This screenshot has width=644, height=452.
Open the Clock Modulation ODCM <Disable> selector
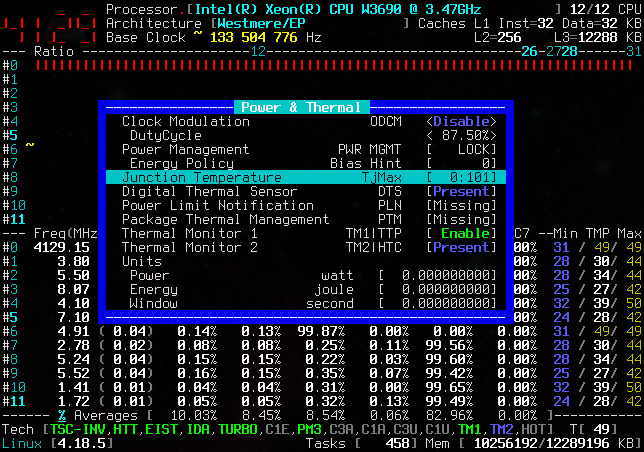click(461, 122)
